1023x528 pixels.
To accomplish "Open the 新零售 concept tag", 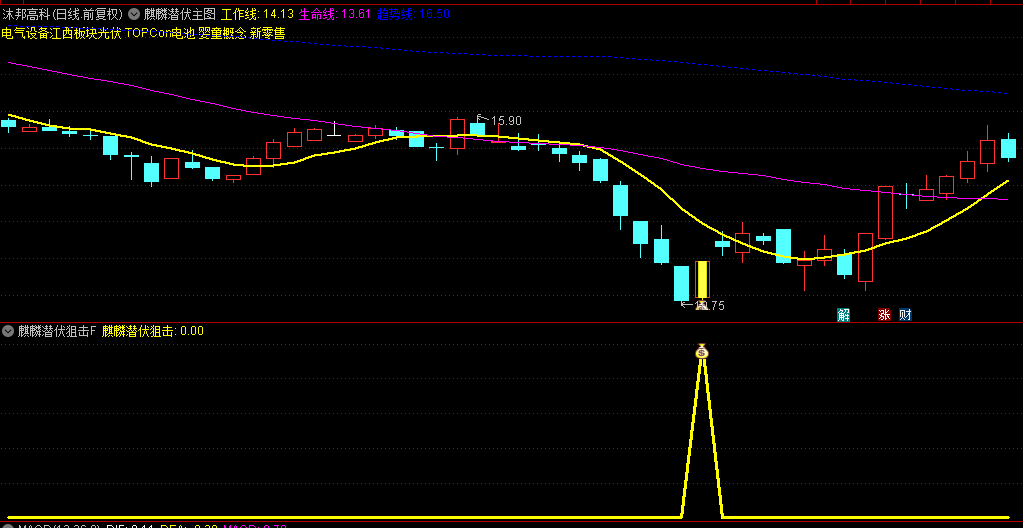I will pyautogui.click(x=267, y=33).
